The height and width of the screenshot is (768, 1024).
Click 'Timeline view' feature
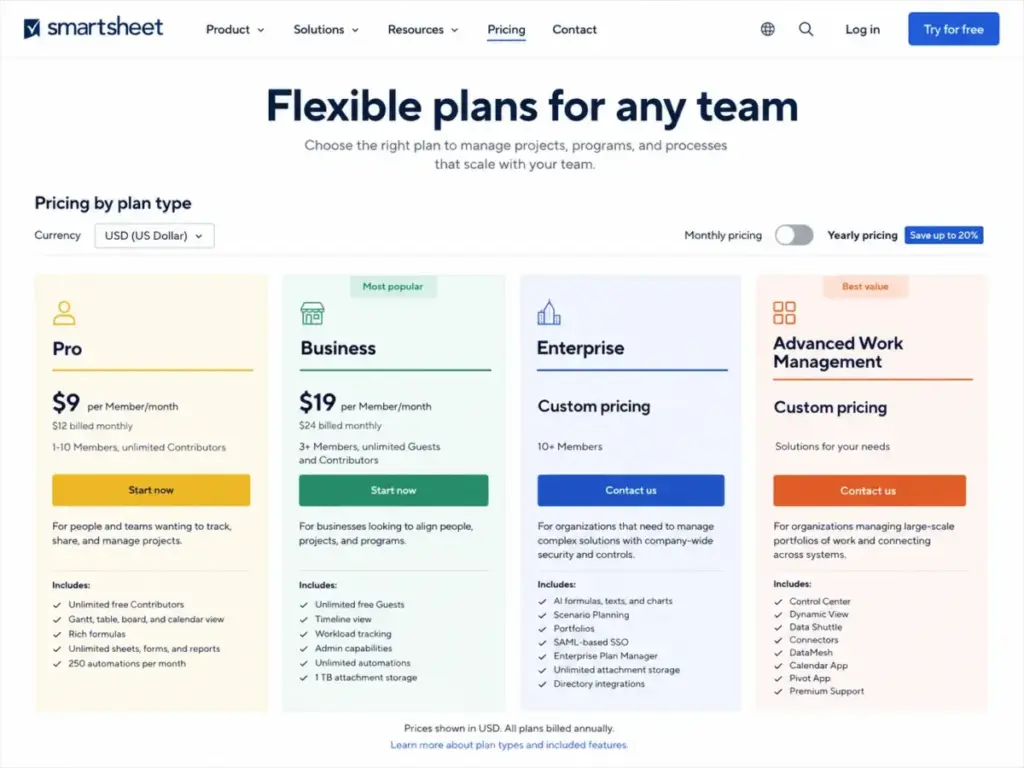click(343, 619)
